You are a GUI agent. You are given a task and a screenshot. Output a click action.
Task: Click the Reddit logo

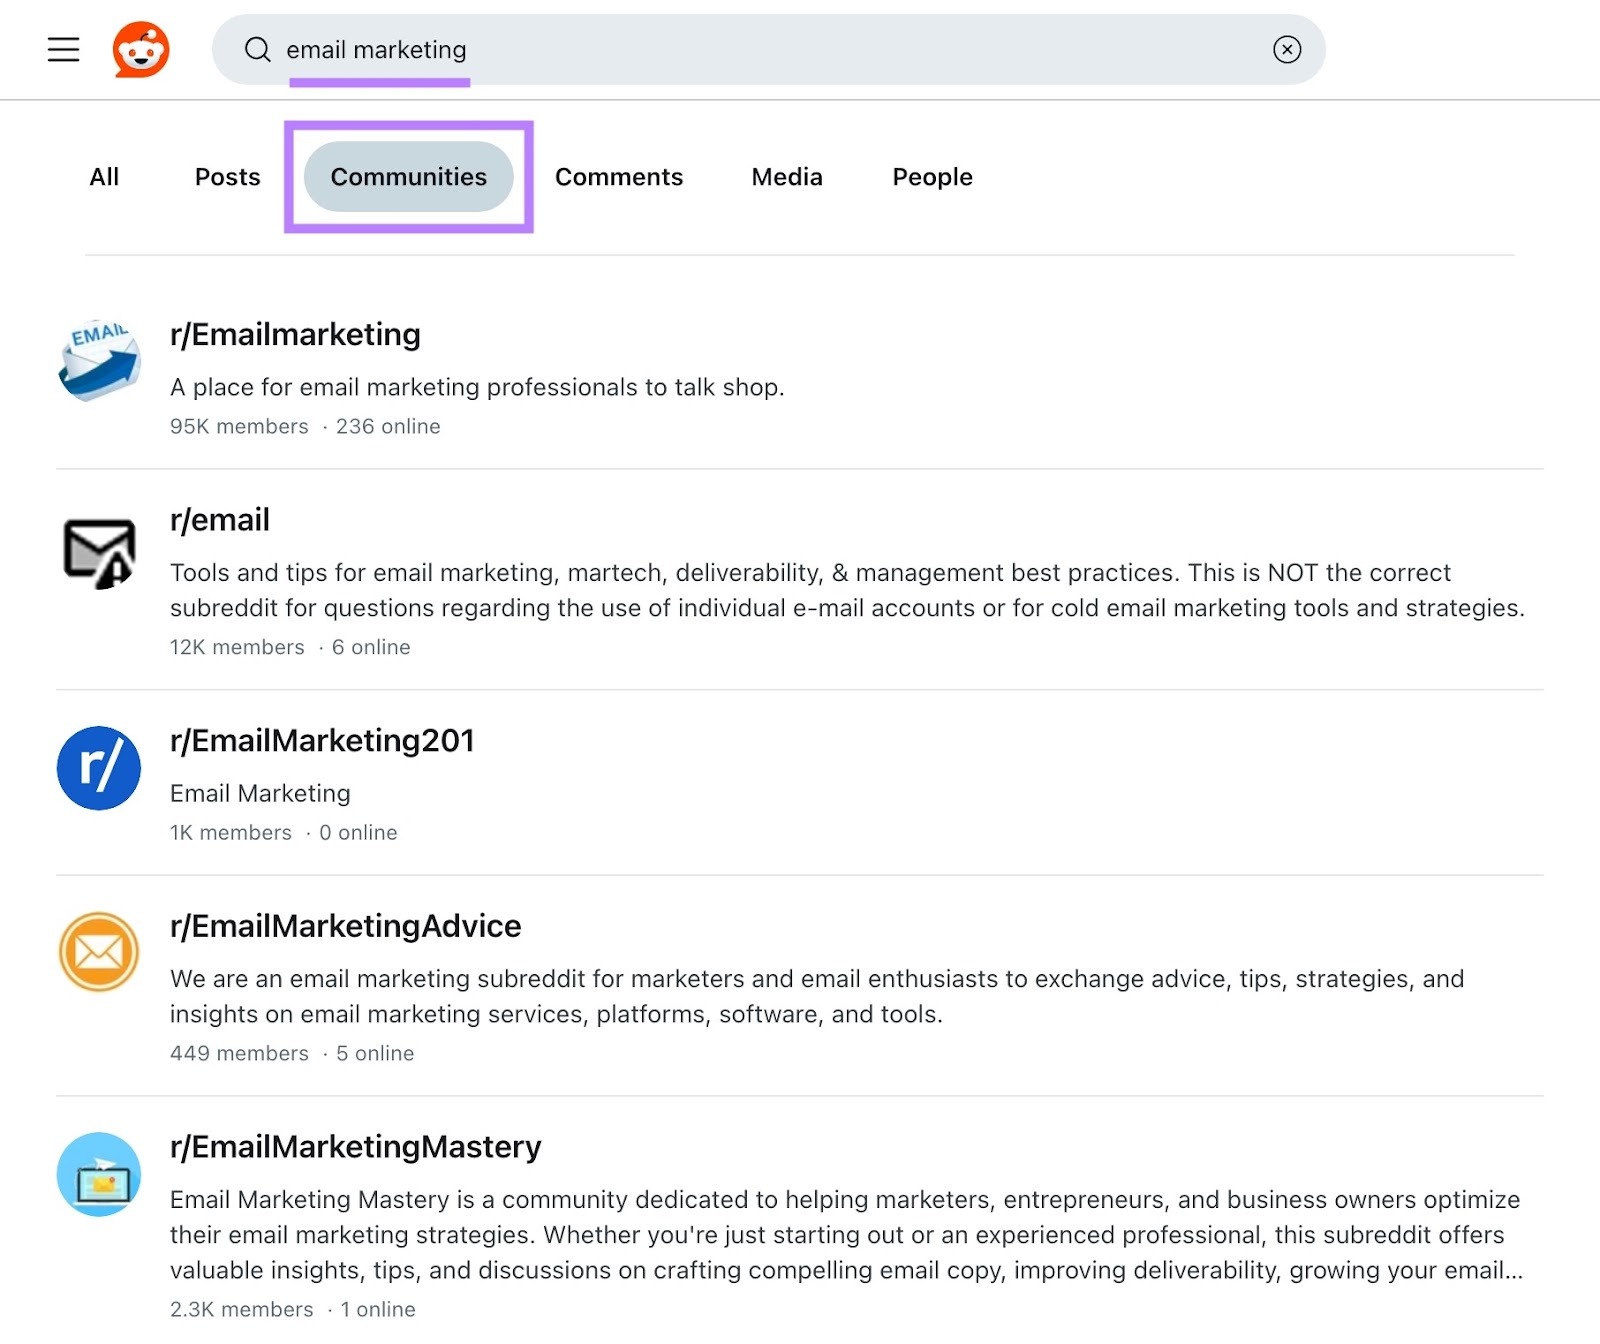pos(140,49)
